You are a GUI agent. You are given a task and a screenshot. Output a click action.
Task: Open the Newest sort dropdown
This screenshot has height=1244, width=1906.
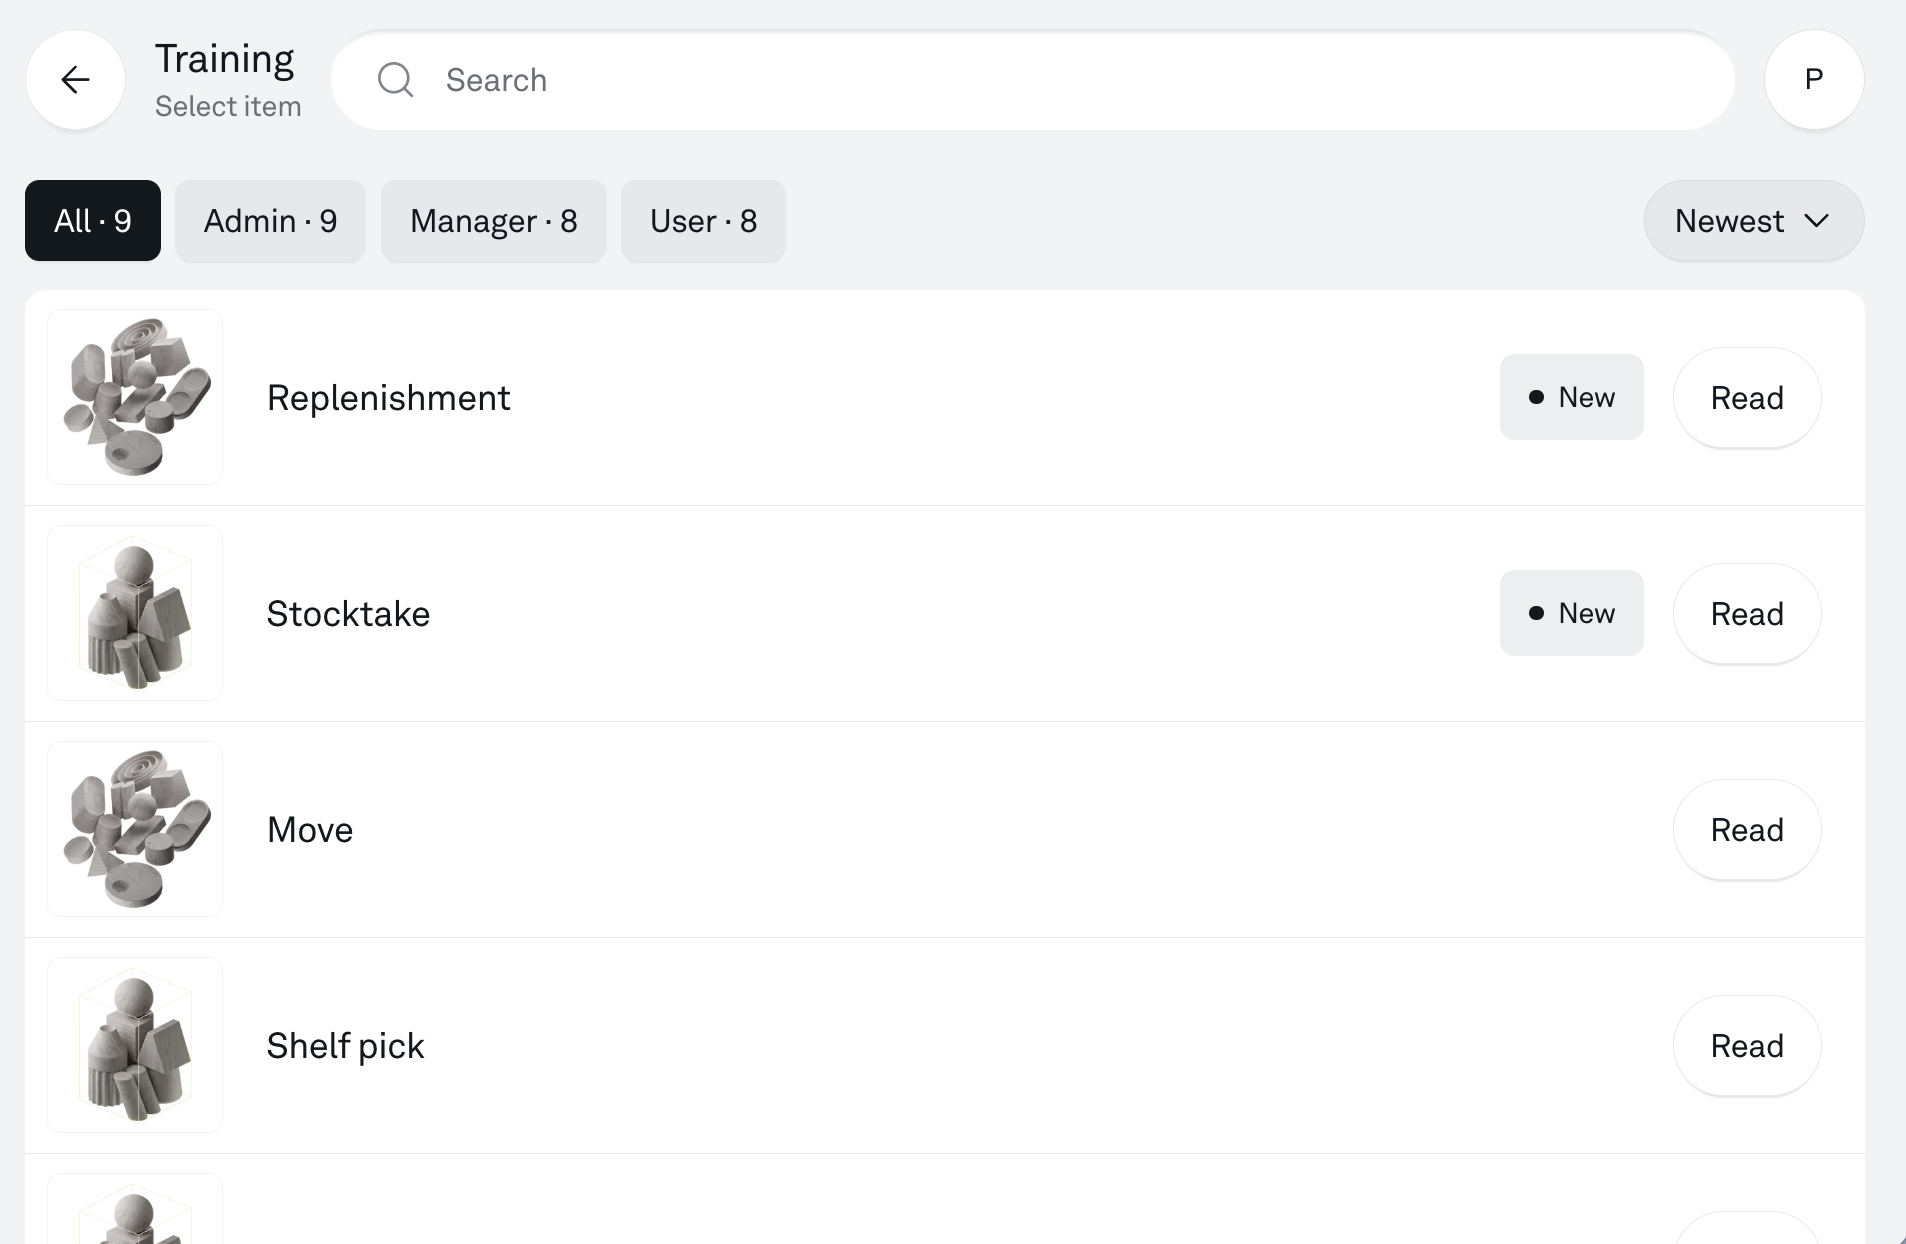[1753, 221]
